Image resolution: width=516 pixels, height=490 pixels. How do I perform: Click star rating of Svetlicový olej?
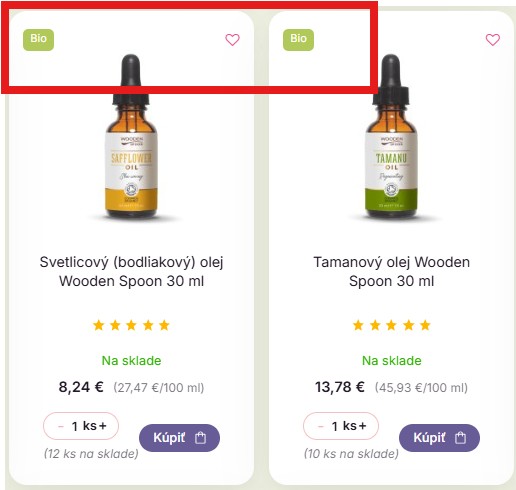(131, 325)
